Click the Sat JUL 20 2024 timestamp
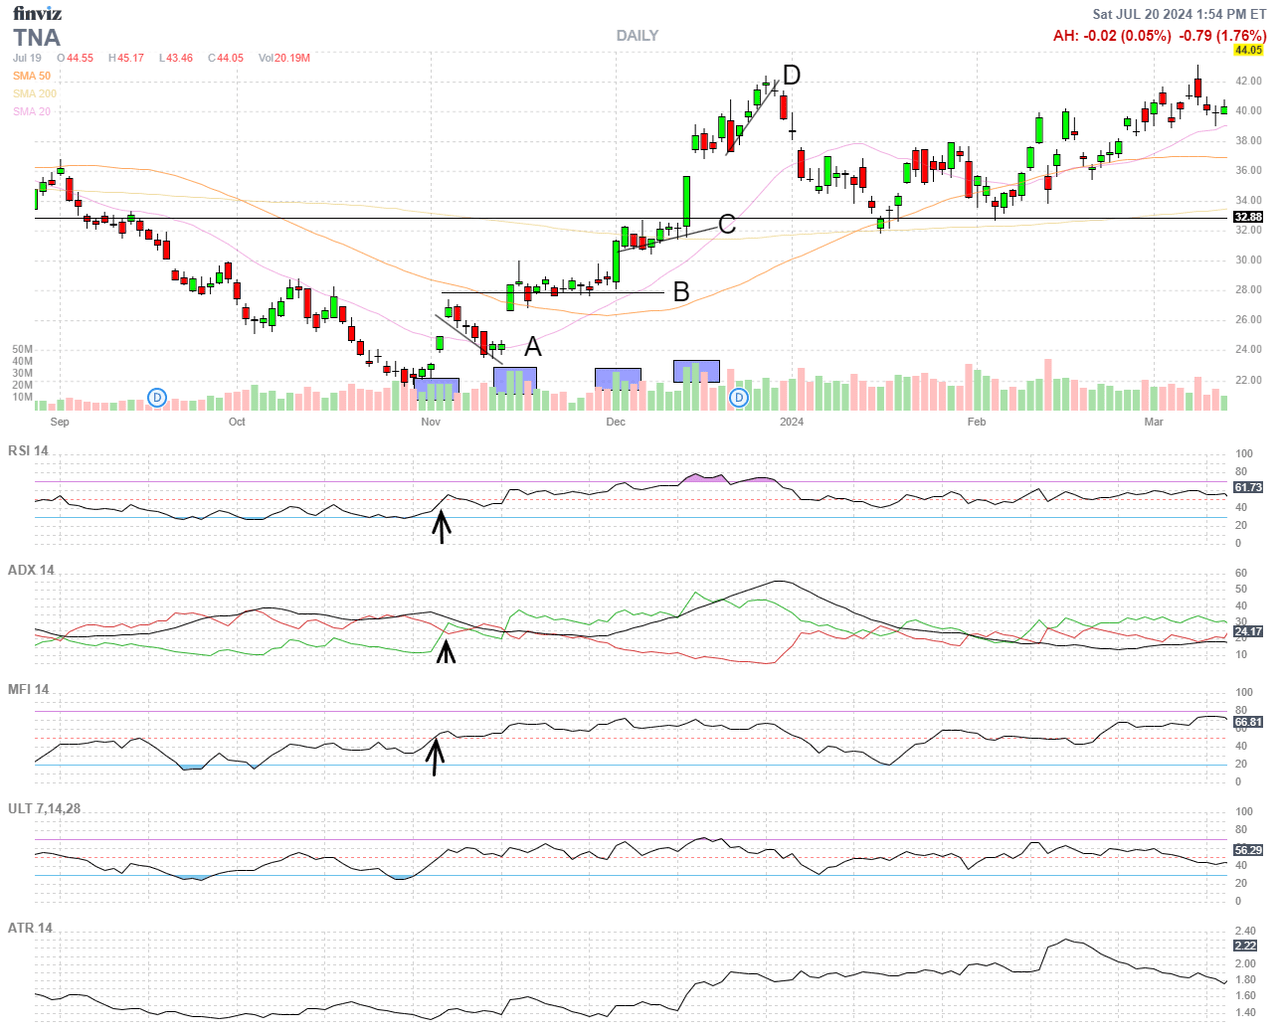This screenshot has height=1036, width=1280. [1179, 14]
